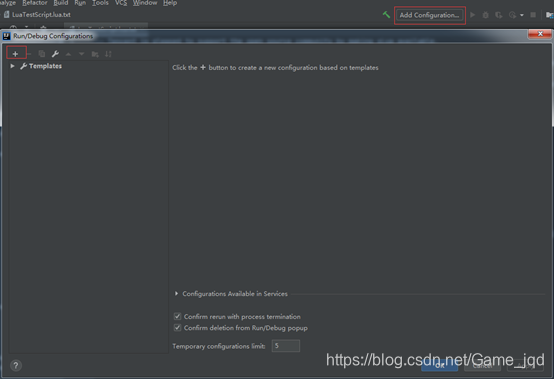Expand Configurations Available in Services section
Image resolution: width=554 pixels, height=379 pixels.
[176, 294]
